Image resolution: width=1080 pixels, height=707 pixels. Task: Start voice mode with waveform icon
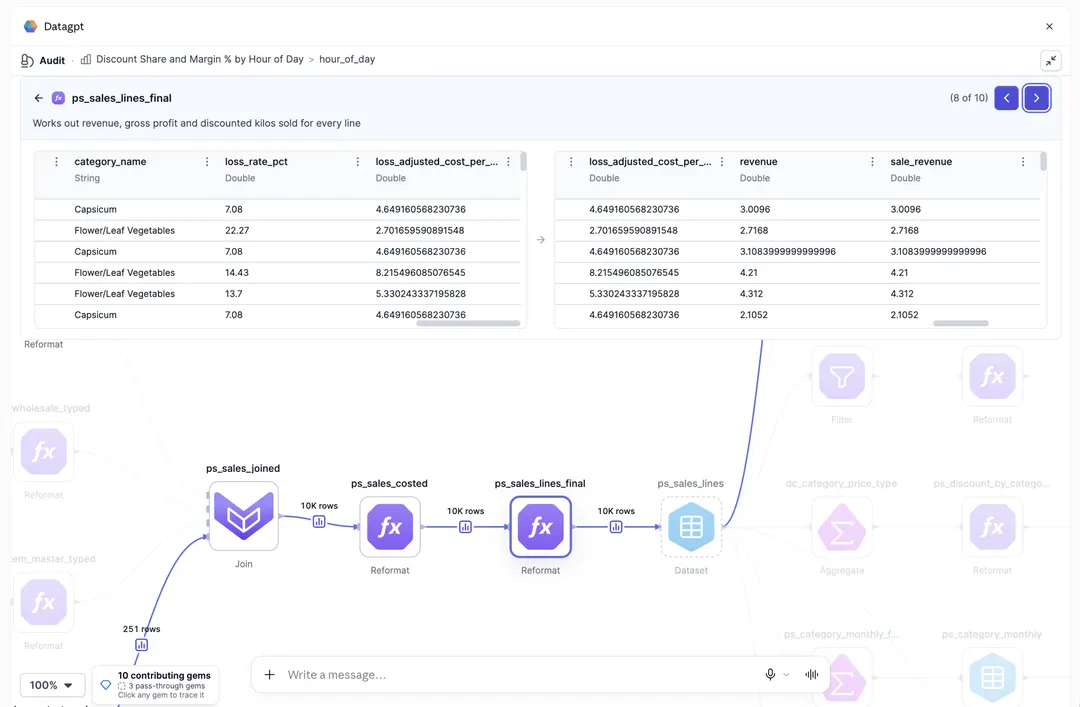tap(812, 675)
